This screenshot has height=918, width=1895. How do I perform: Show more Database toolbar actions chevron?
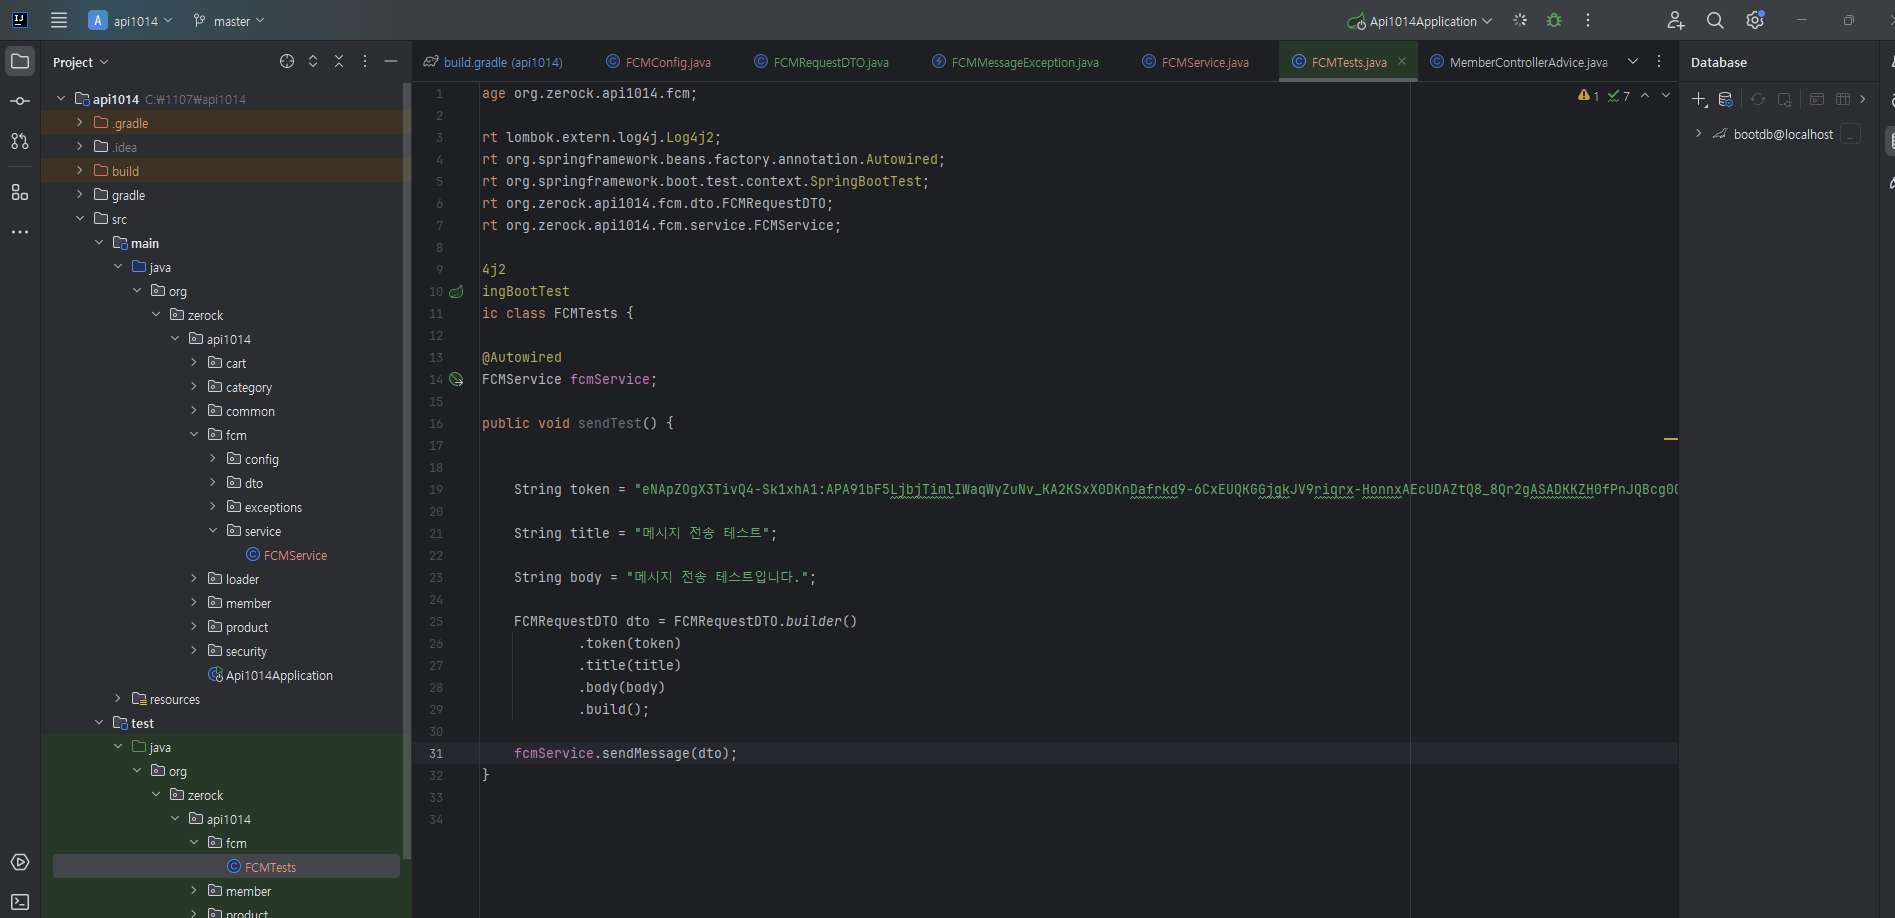tap(1863, 99)
